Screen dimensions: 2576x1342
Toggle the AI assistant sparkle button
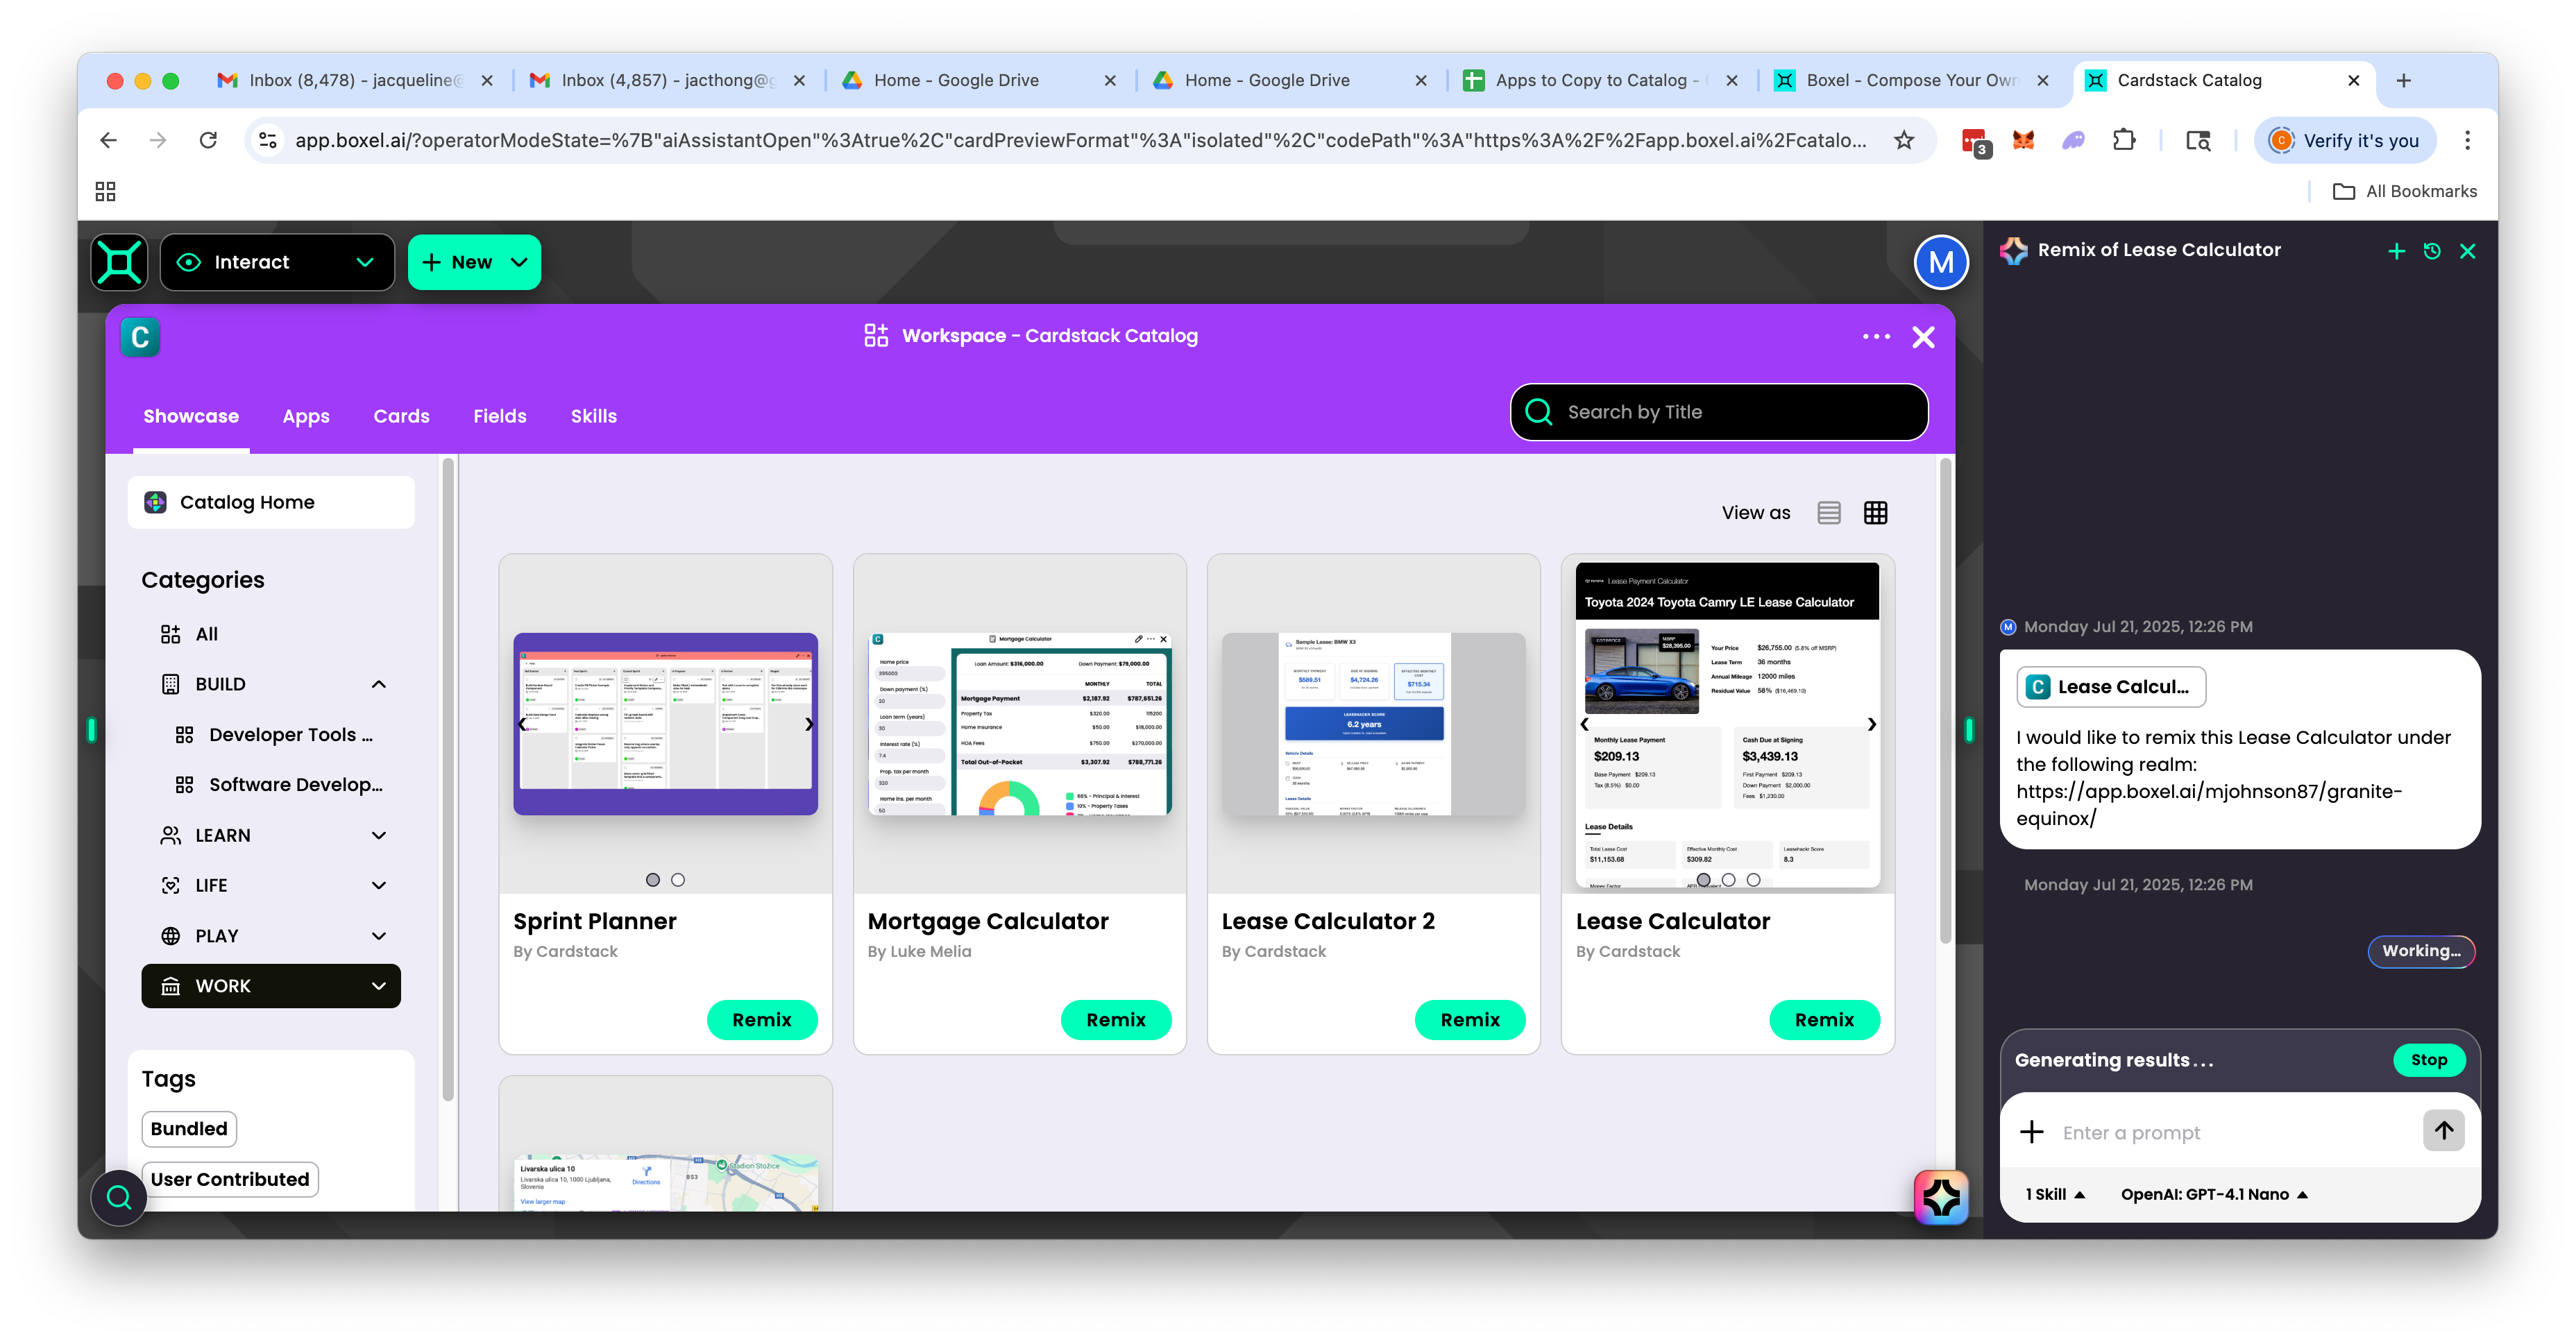click(x=1941, y=1197)
